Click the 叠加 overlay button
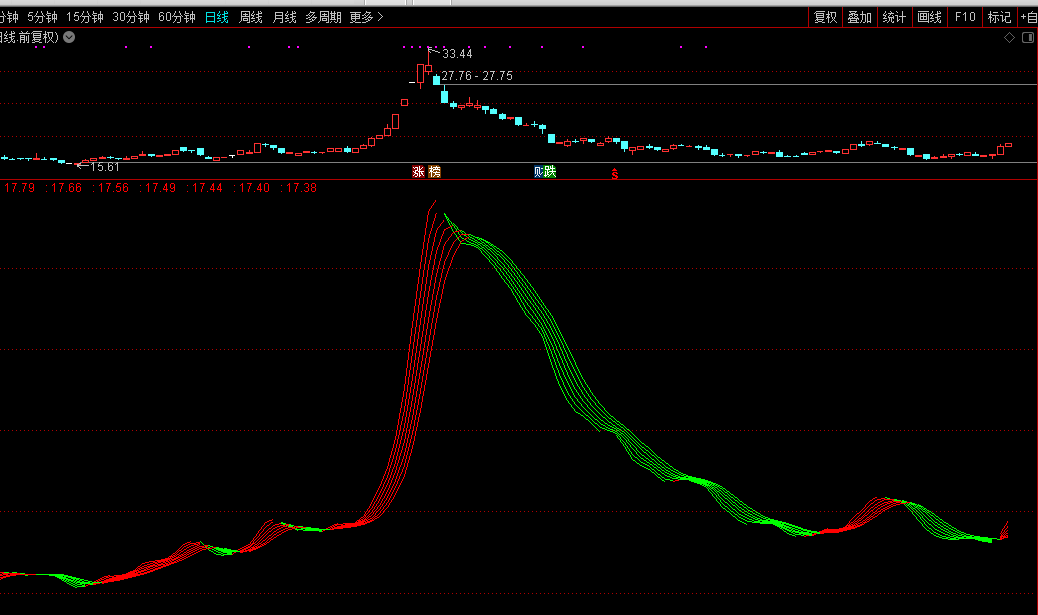Image resolution: width=1038 pixels, height=615 pixels. click(859, 17)
